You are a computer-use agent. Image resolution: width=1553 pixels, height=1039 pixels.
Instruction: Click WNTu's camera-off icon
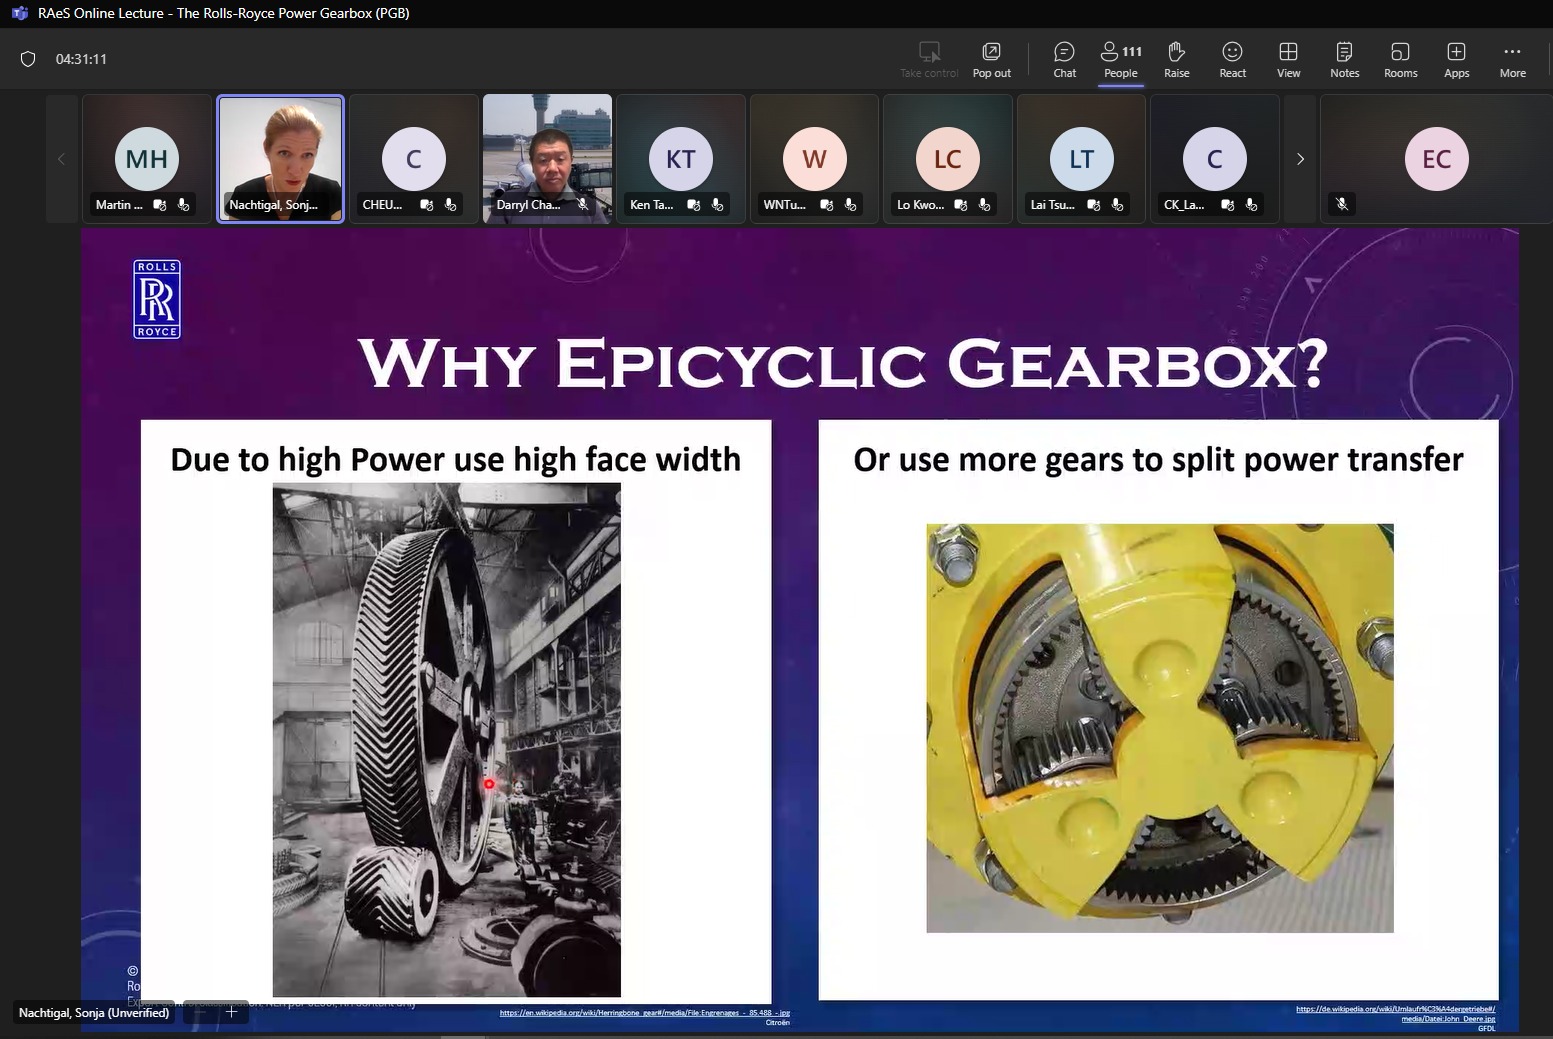827,204
